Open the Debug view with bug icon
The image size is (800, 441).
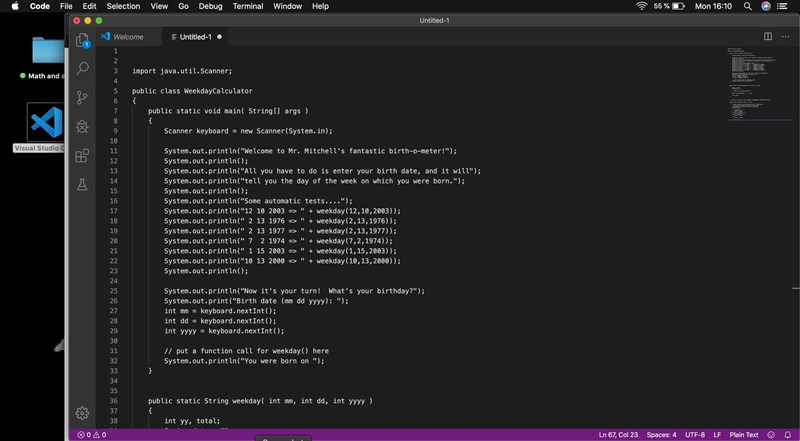tap(82, 127)
